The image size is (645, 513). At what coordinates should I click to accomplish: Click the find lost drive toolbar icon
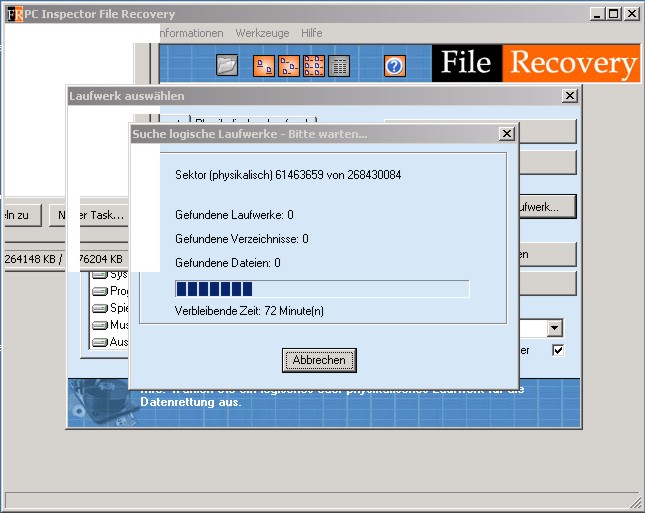(289, 66)
